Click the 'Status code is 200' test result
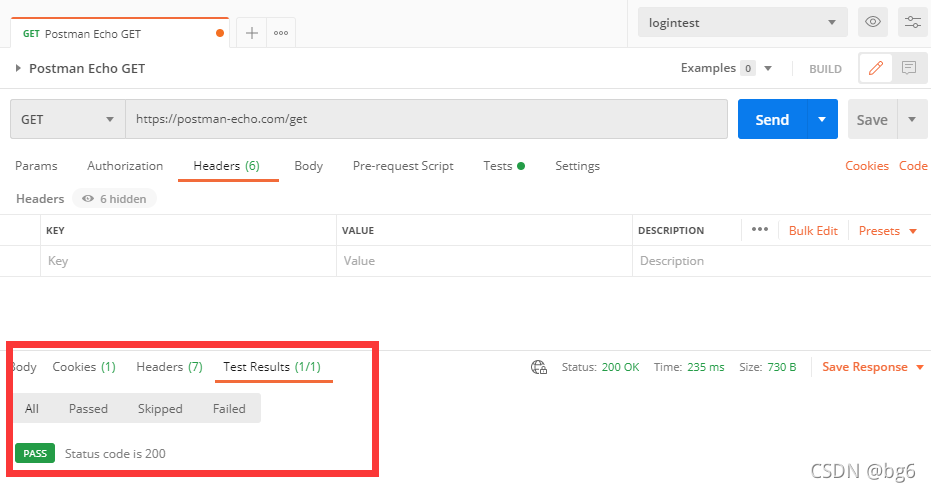 (115, 453)
